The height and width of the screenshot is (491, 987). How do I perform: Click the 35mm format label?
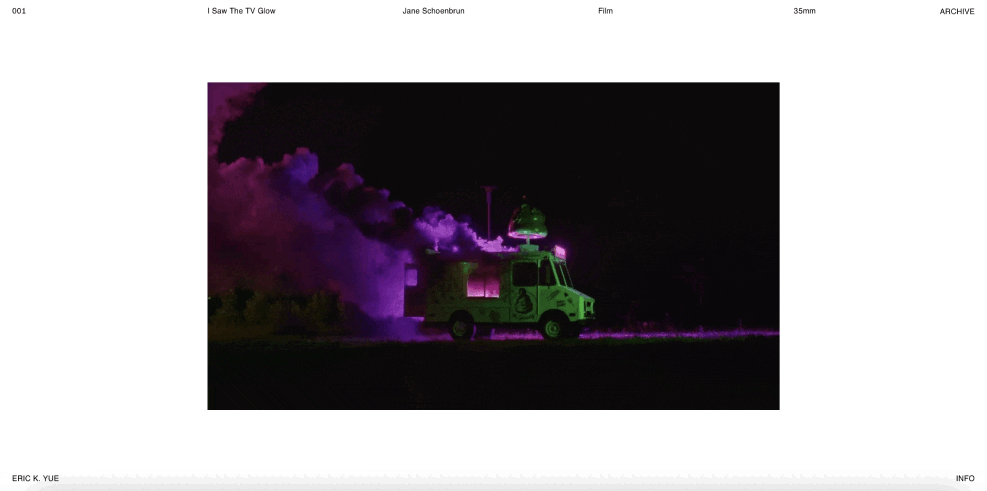(x=804, y=11)
